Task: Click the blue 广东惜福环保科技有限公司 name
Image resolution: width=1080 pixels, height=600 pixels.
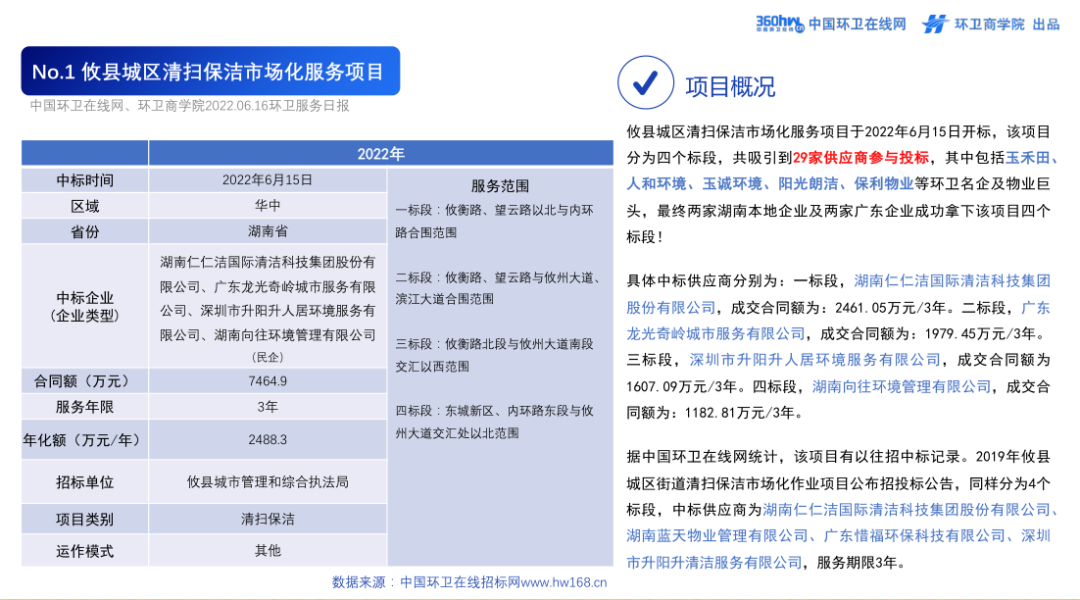Action: [x=915, y=536]
